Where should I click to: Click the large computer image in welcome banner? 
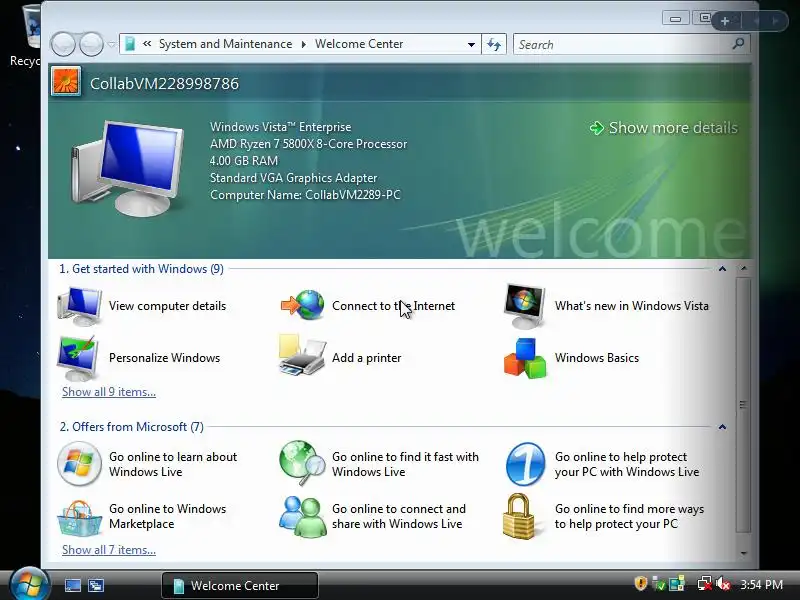pos(128,168)
